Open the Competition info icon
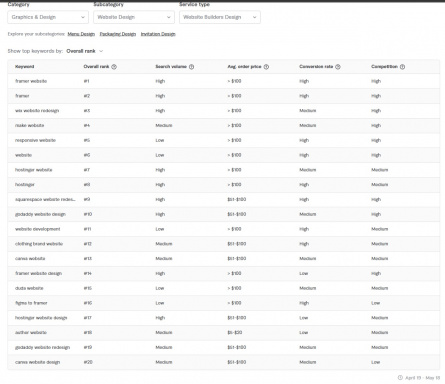This screenshot has height=384, width=445. (x=402, y=67)
